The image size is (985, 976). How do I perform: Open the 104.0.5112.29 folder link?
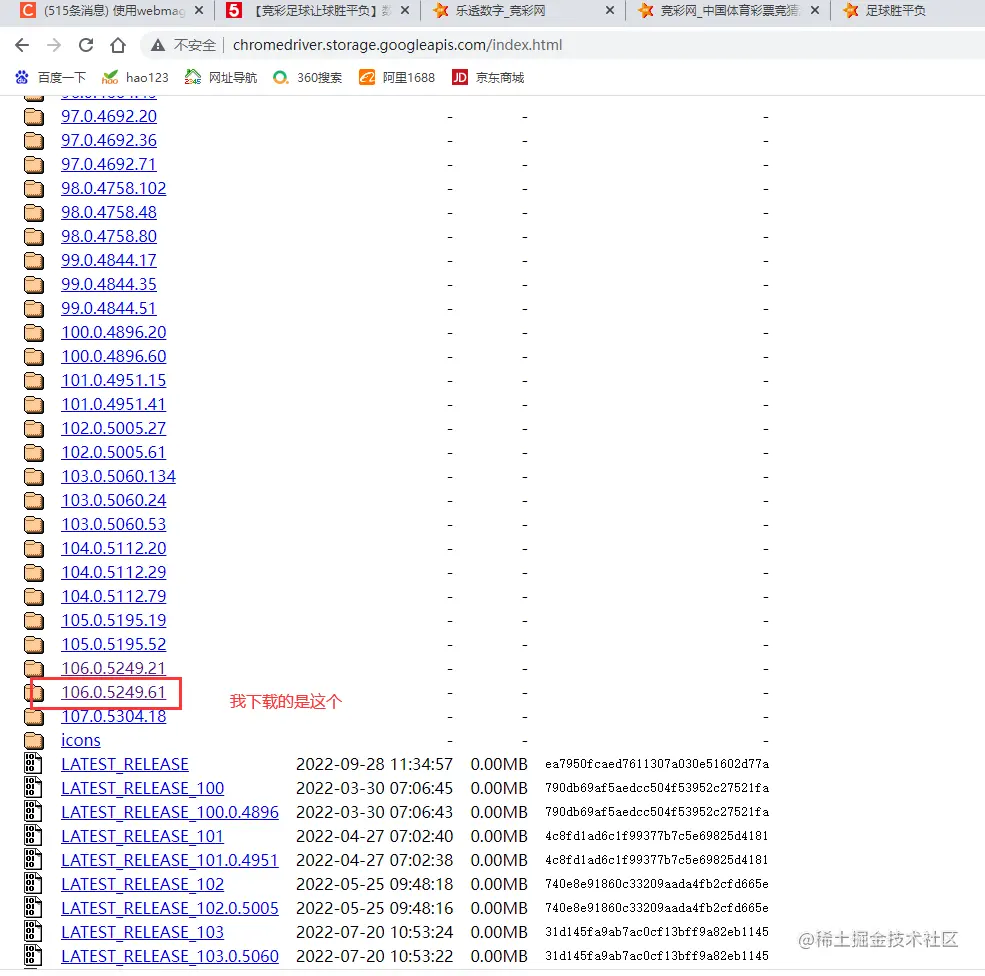[x=114, y=573]
